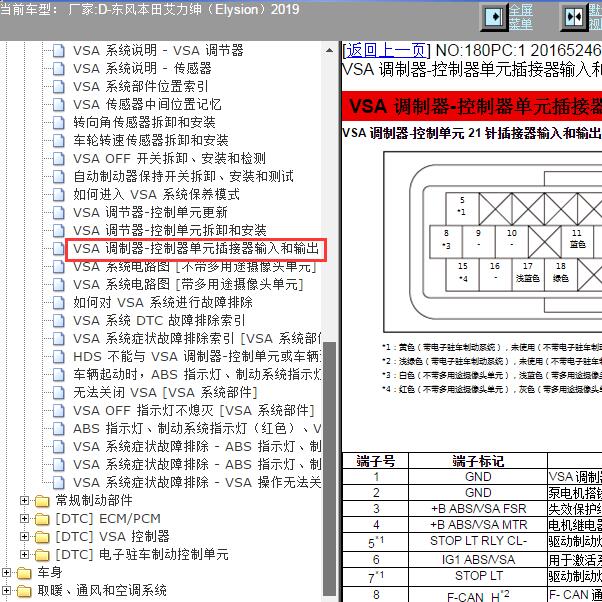Expand the '常规制动部件' folder
The height and width of the screenshot is (602, 602).
(x=24, y=501)
